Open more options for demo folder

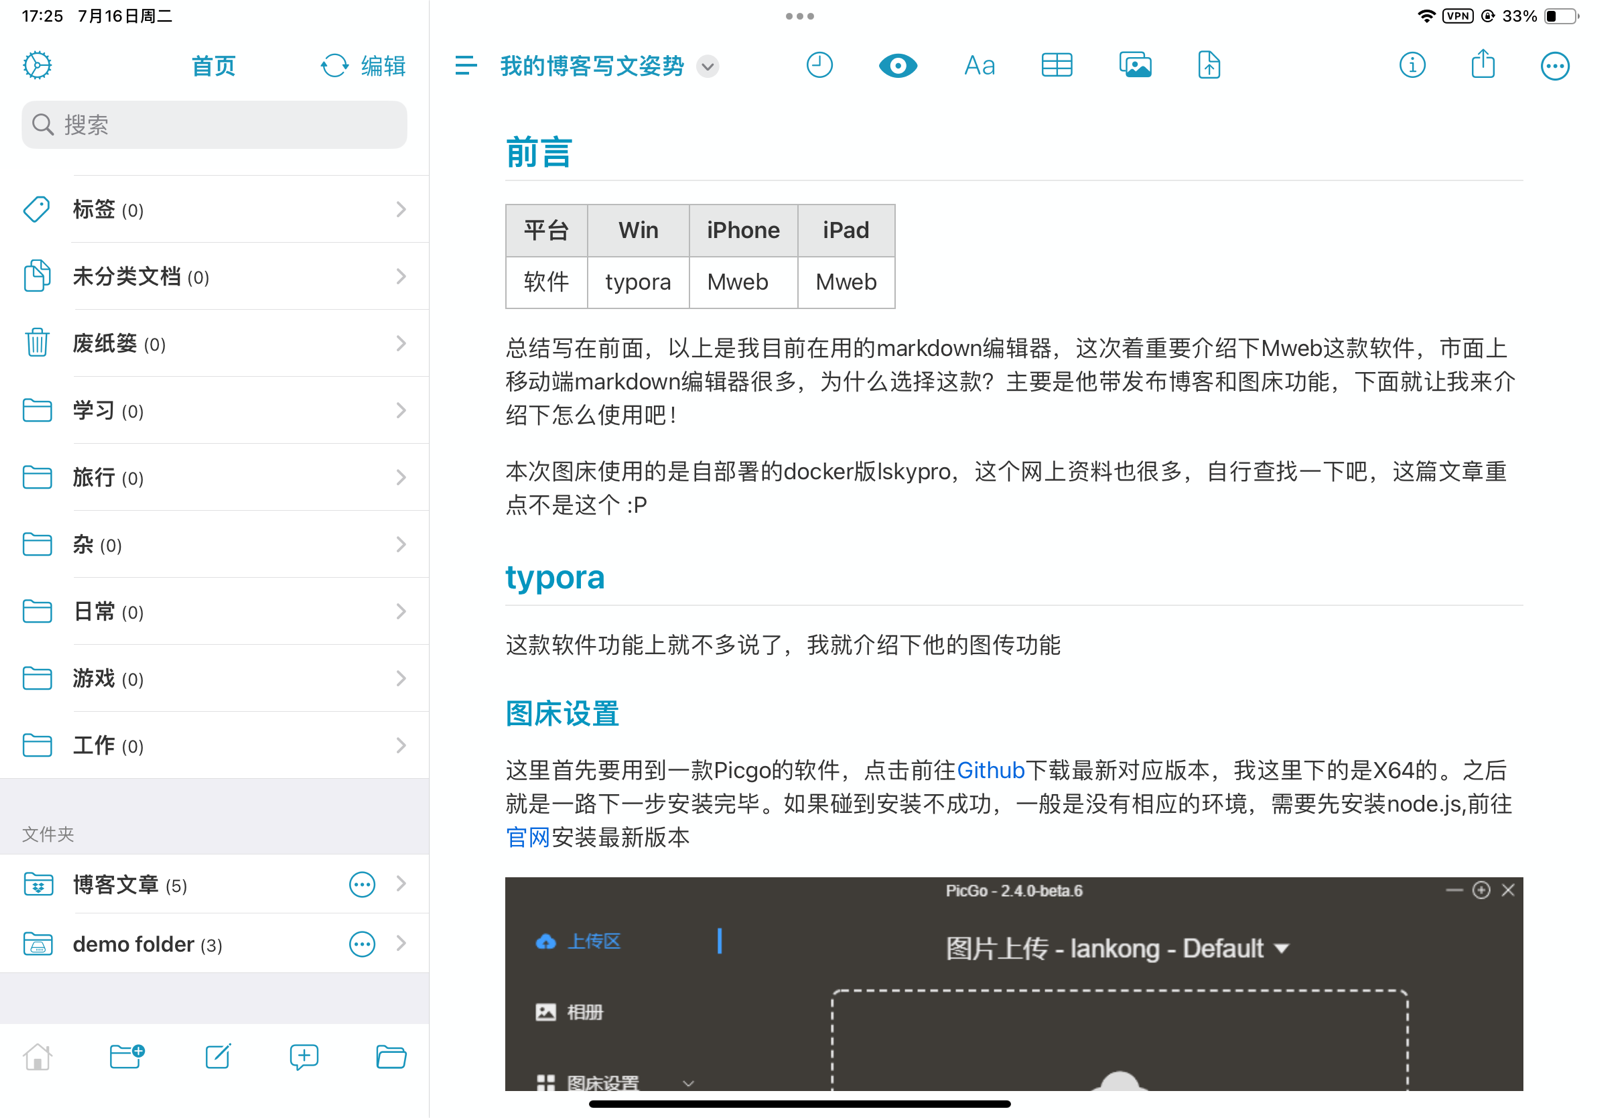(362, 944)
